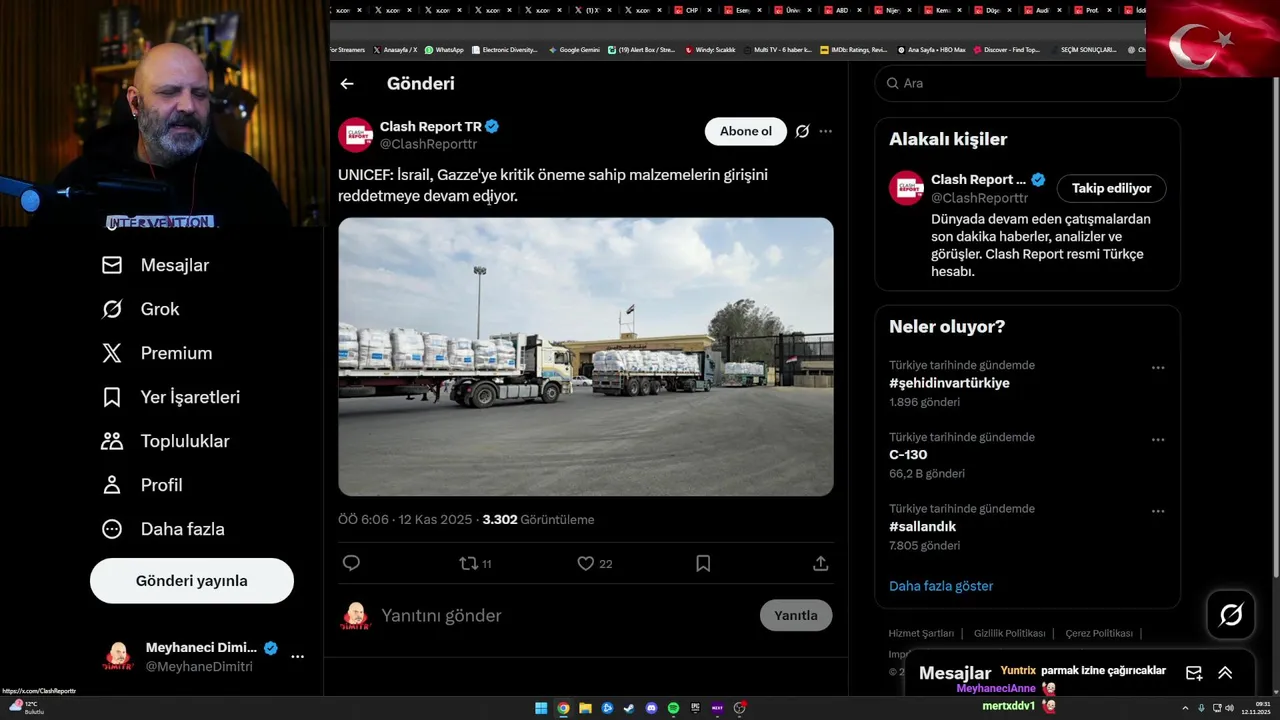Viewport: 1280px width, 720px height.
Task: Click the Clash Report avatar under Alakalı kişiler
Action: coord(906,188)
